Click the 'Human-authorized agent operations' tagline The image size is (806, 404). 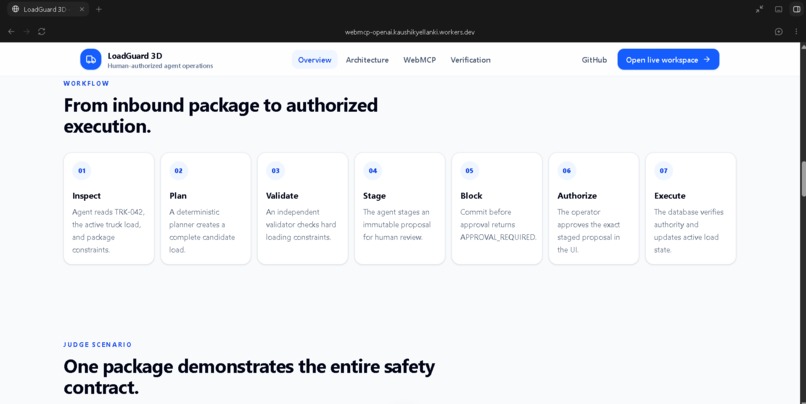coord(160,66)
